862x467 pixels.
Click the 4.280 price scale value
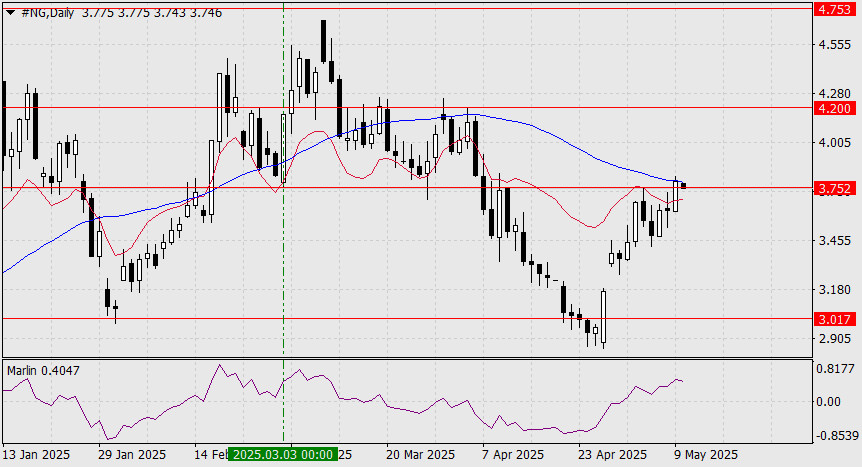tap(835, 94)
